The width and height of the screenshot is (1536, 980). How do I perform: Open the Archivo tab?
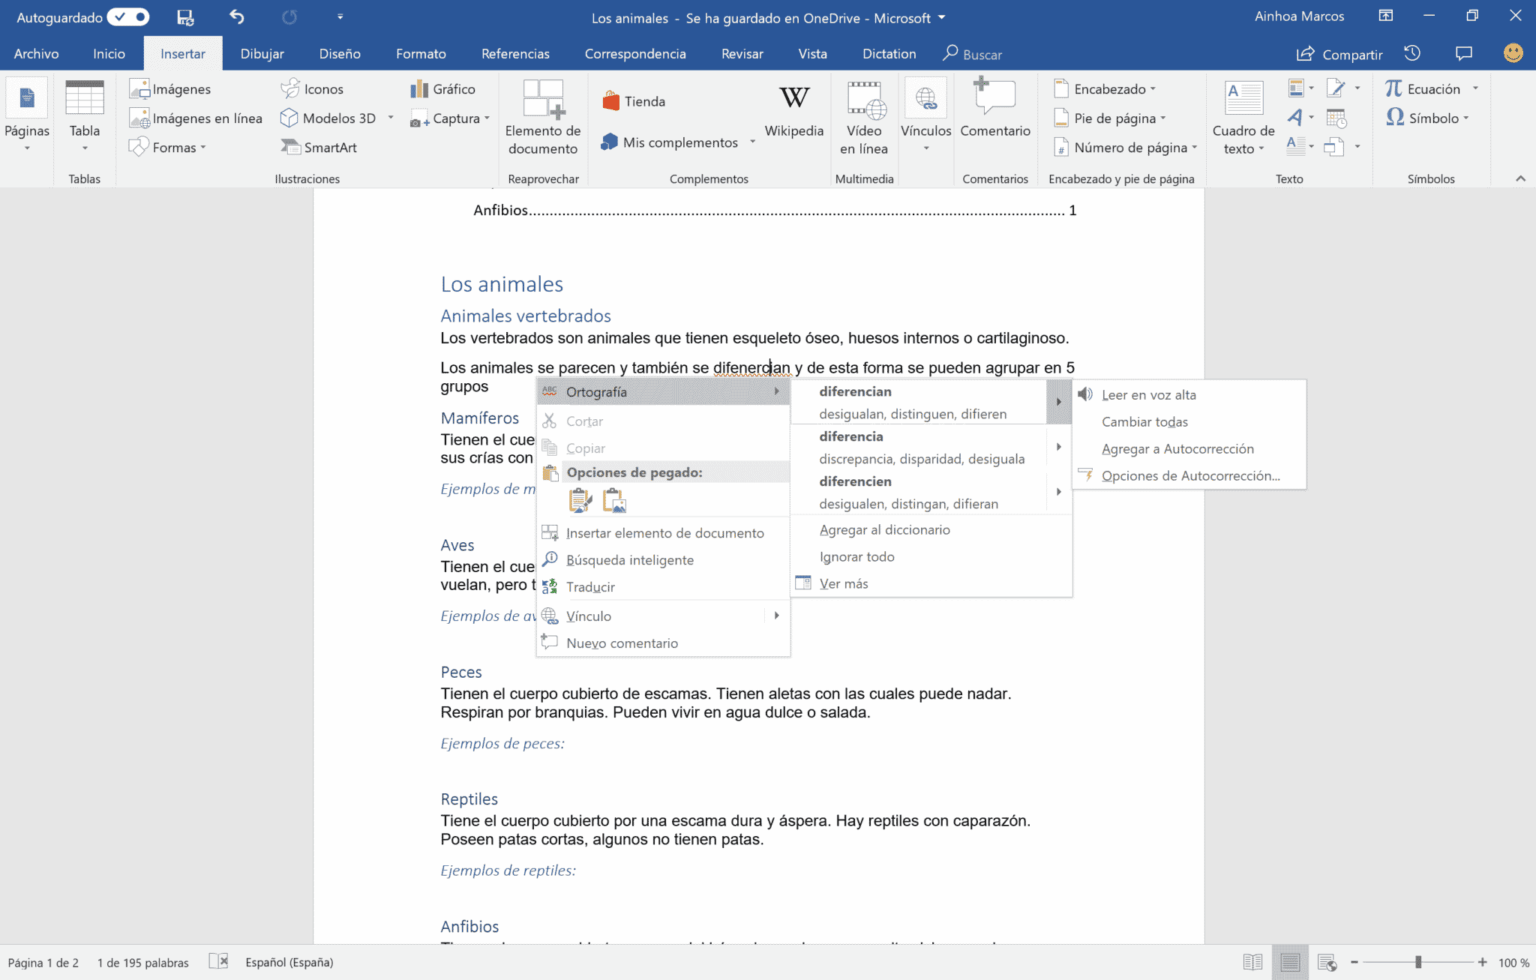(x=36, y=54)
